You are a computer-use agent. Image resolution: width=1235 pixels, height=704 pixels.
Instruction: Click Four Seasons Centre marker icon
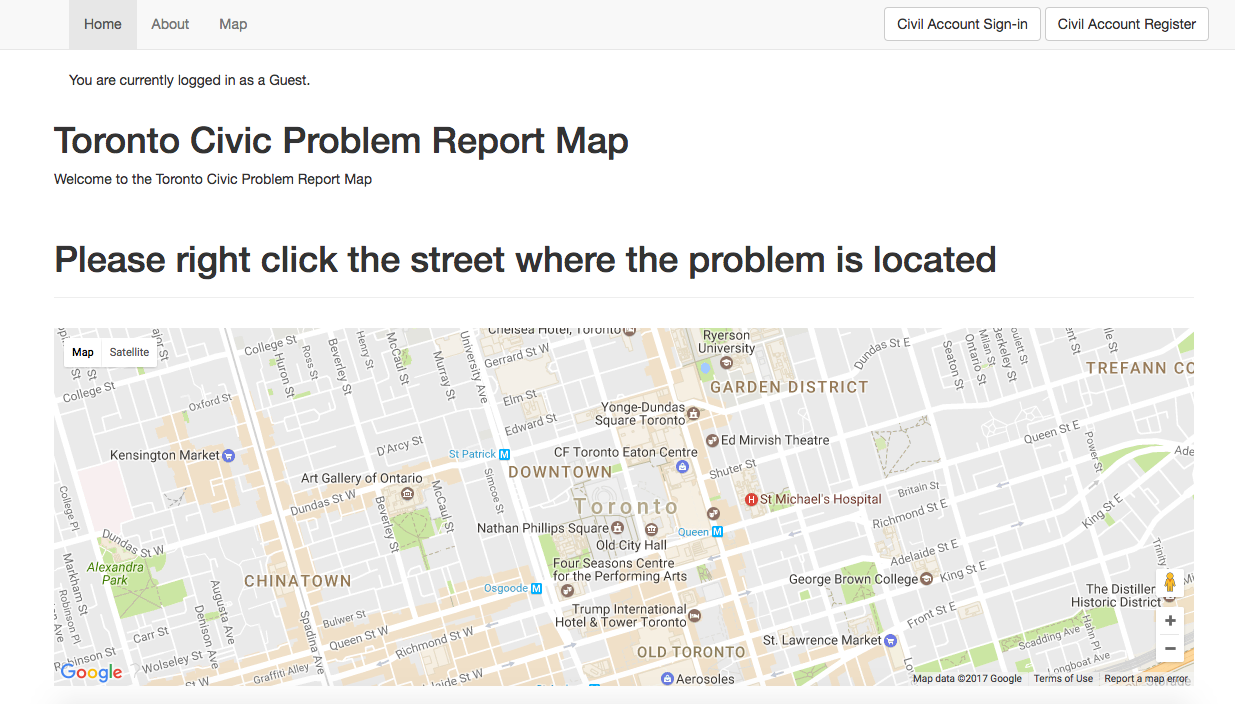tap(567, 591)
